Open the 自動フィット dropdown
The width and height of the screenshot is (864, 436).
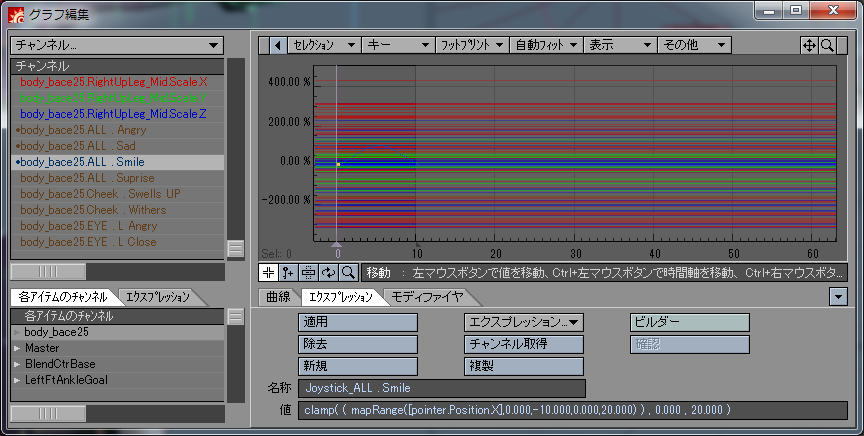tap(546, 45)
